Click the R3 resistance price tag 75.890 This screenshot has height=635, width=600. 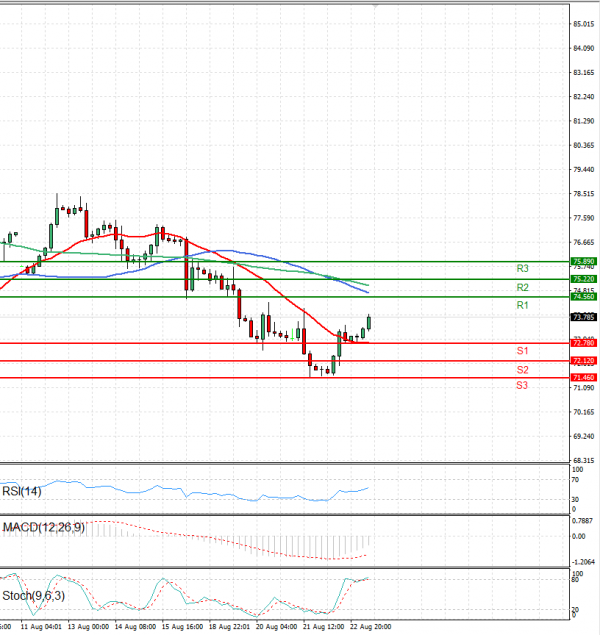[583, 261]
